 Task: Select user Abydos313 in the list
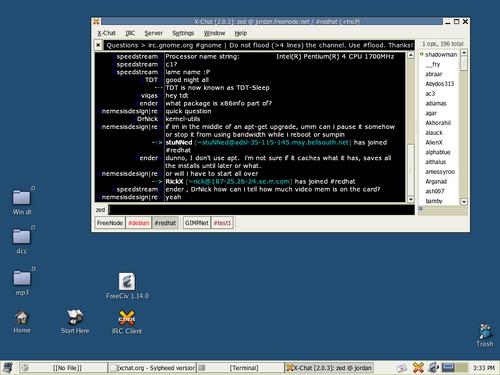pyautogui.click(x=439, y=84)
